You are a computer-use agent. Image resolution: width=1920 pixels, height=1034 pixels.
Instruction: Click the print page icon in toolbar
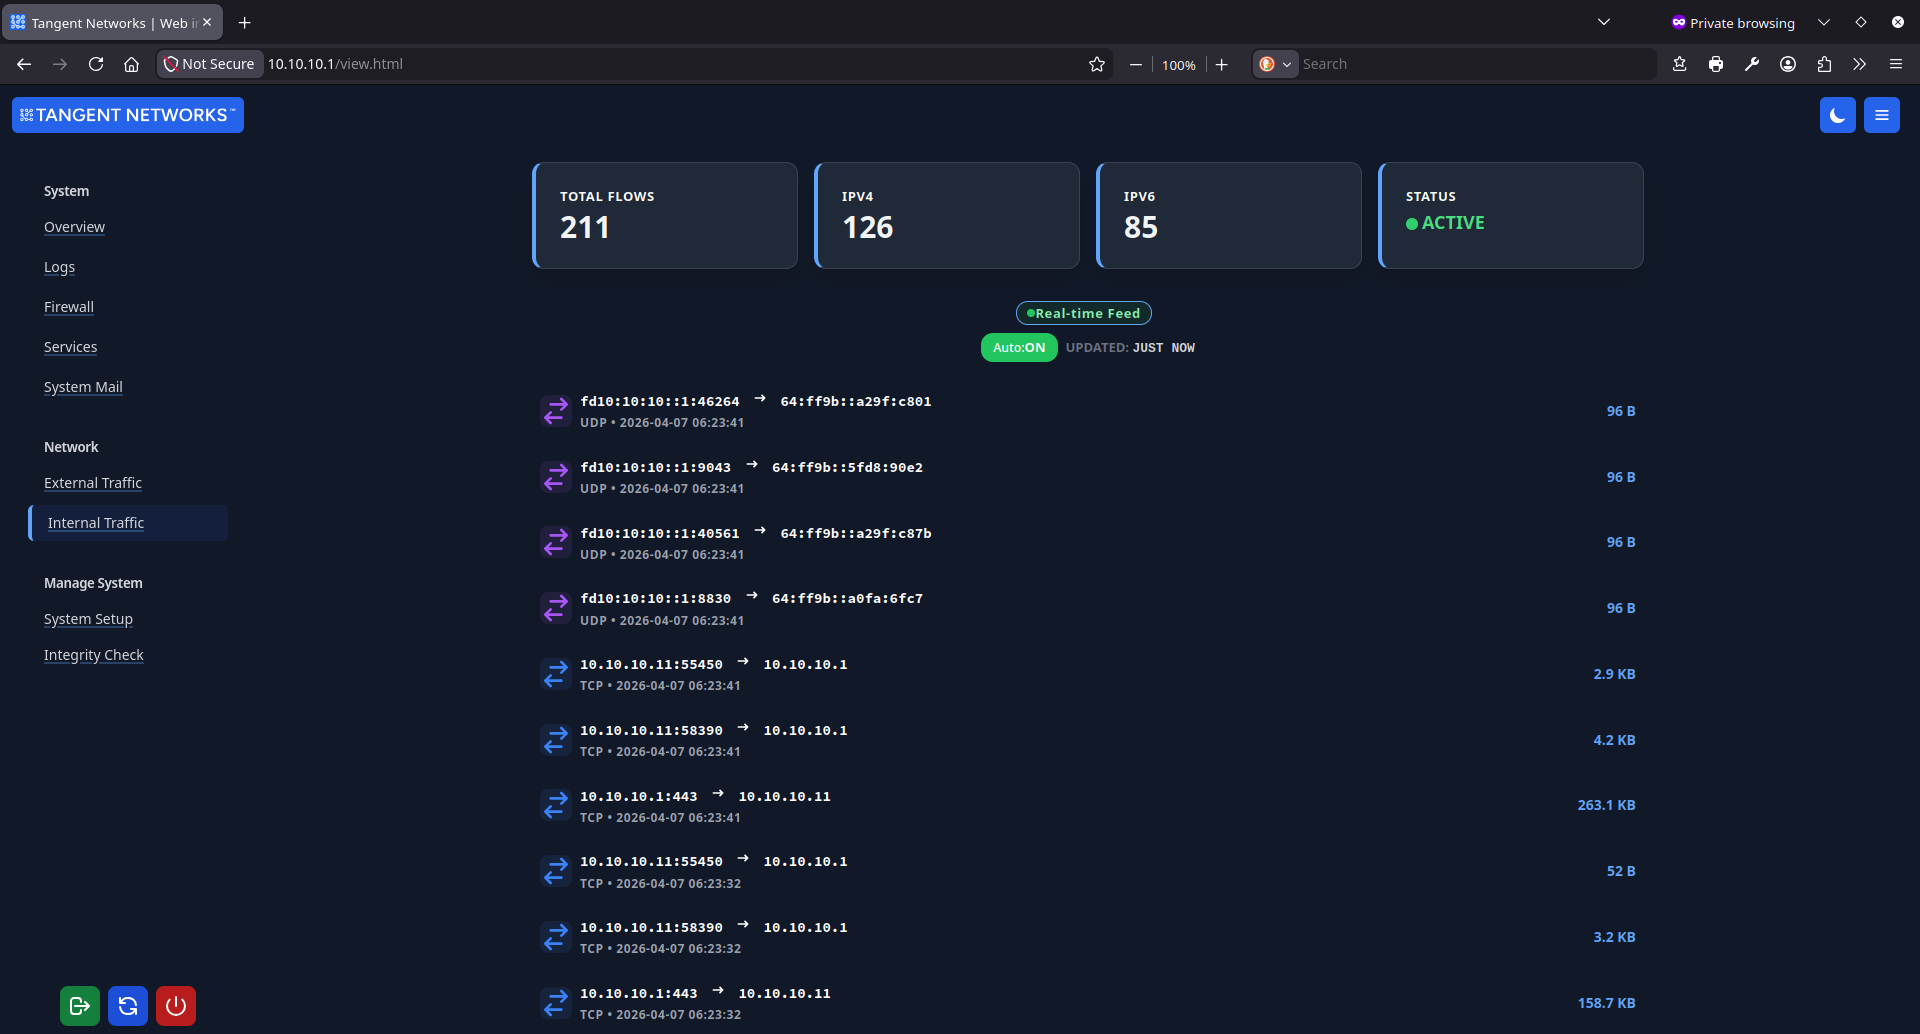(1715, 63)
